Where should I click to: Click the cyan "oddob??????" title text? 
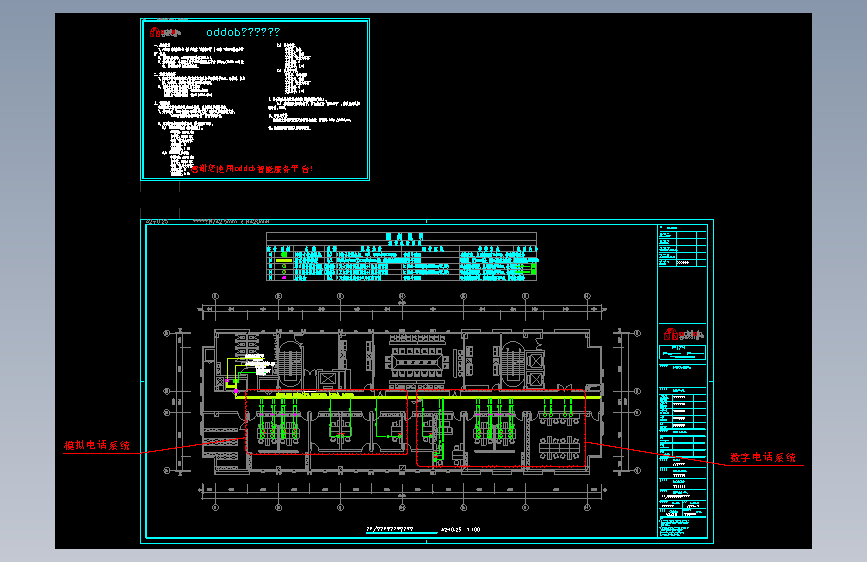tap(243, 32)
